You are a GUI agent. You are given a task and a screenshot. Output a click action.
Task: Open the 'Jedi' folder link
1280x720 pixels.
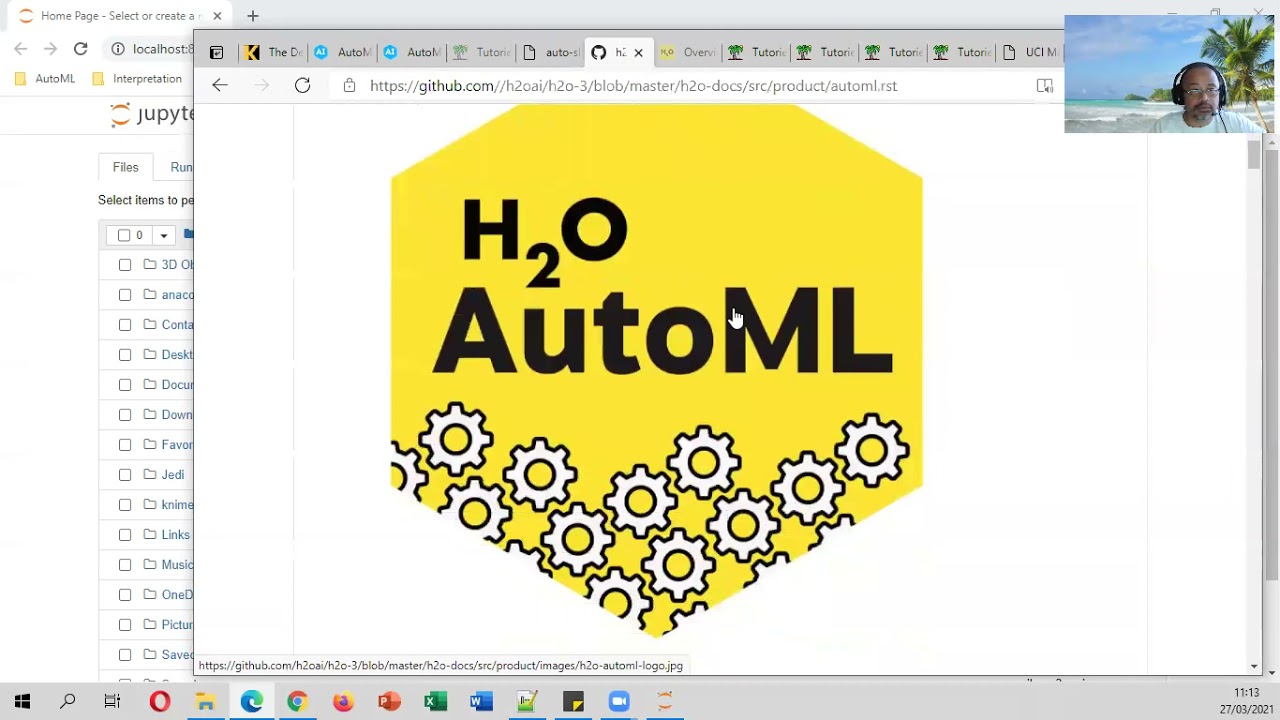(173, 475)
